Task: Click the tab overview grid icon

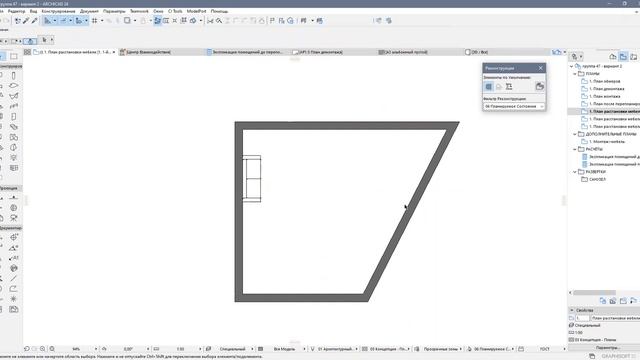Action: (x=27, y=52)
